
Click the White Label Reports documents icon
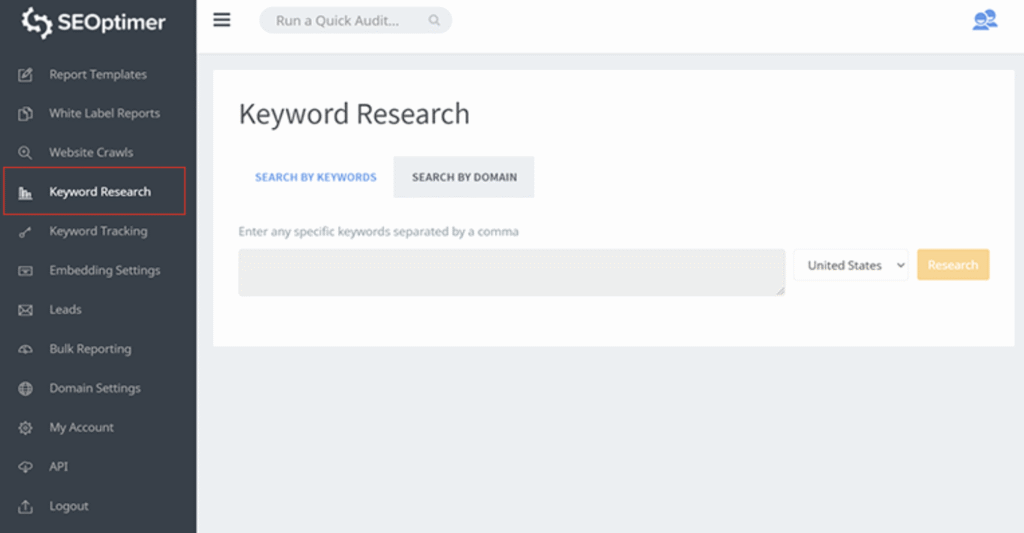pyautogui.click(x=25, y=114)
